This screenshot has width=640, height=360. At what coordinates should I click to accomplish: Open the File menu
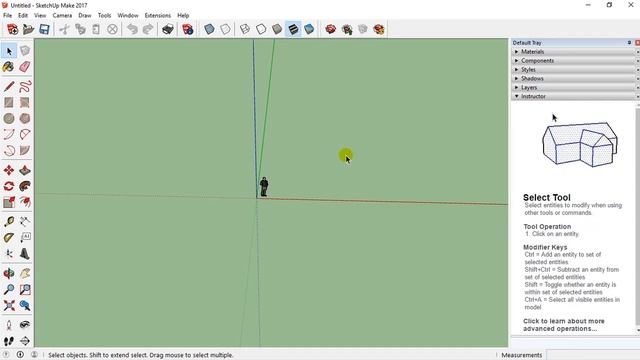point(7,15)
